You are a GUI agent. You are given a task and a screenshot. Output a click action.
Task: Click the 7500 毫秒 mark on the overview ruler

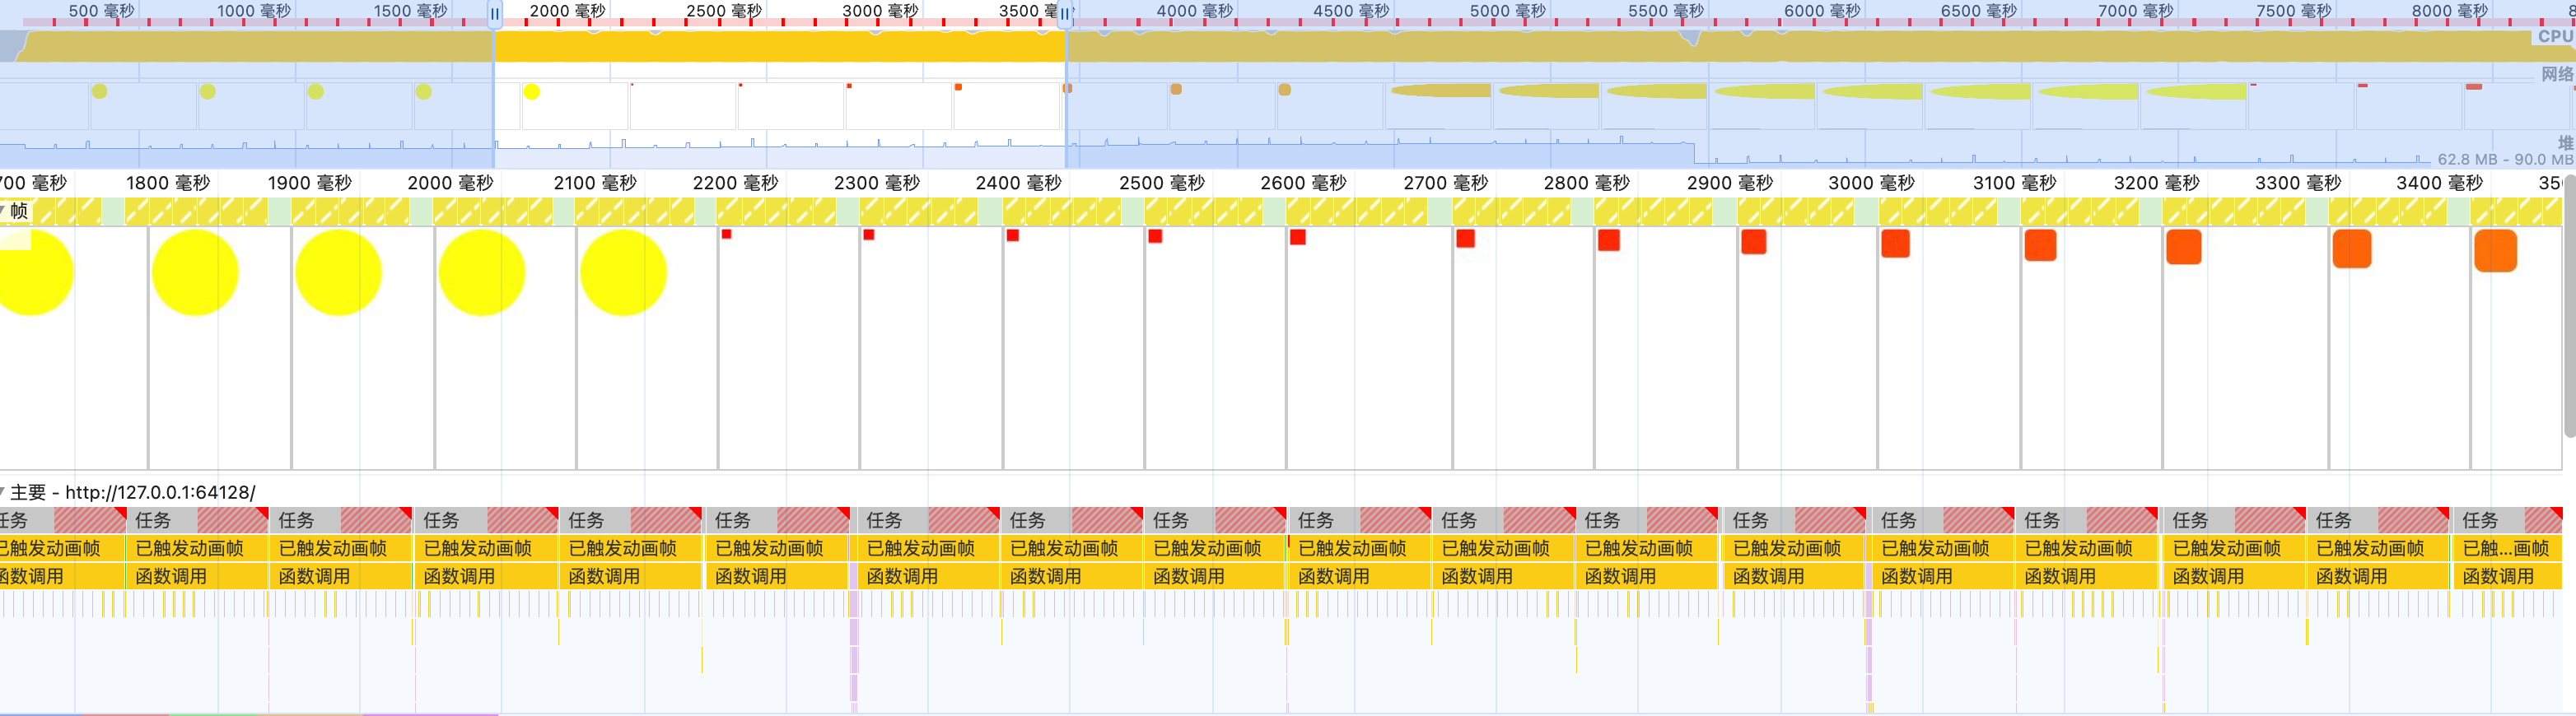coord(2294,11)
